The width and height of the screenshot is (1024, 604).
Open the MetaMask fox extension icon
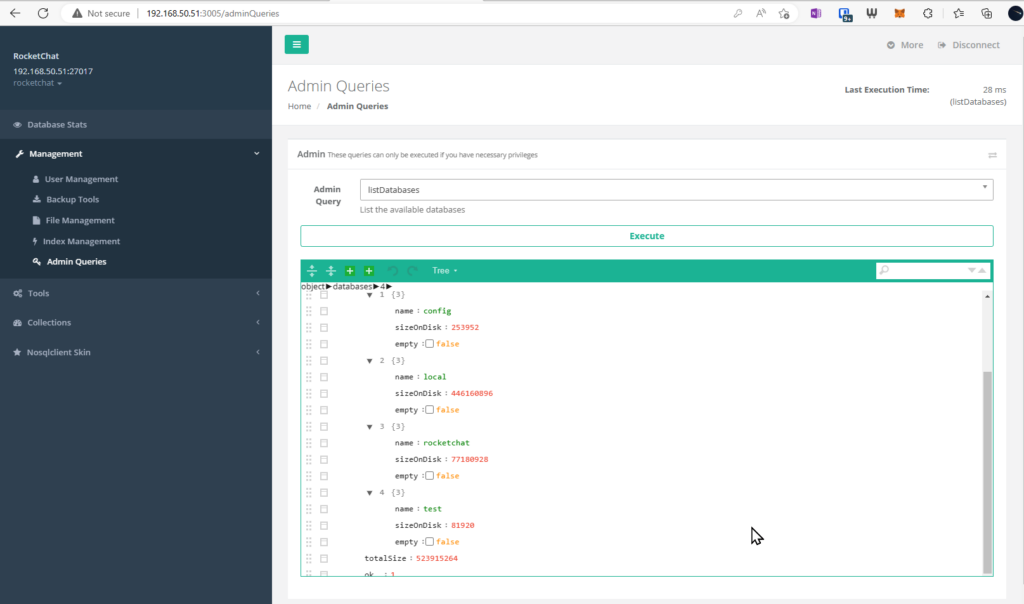click(x=899, y=13)
